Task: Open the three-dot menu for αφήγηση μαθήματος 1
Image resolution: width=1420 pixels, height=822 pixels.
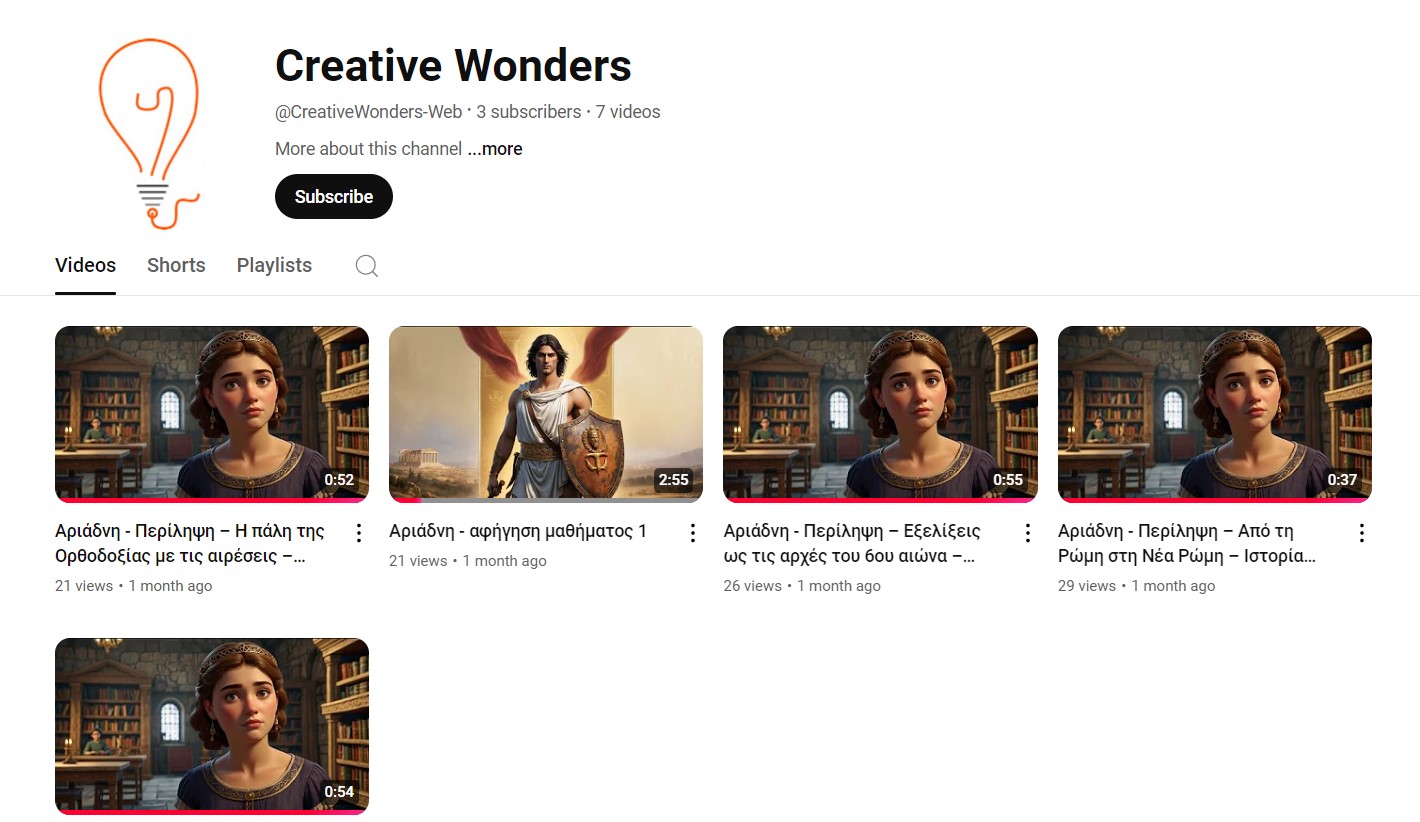Action: (x=693, y=533)
